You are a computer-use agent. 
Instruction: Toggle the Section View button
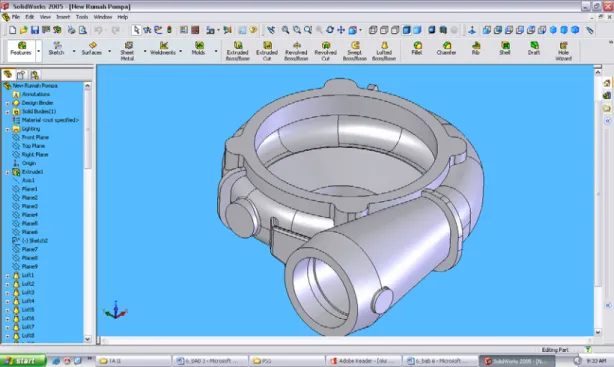(x=443, y=30)
